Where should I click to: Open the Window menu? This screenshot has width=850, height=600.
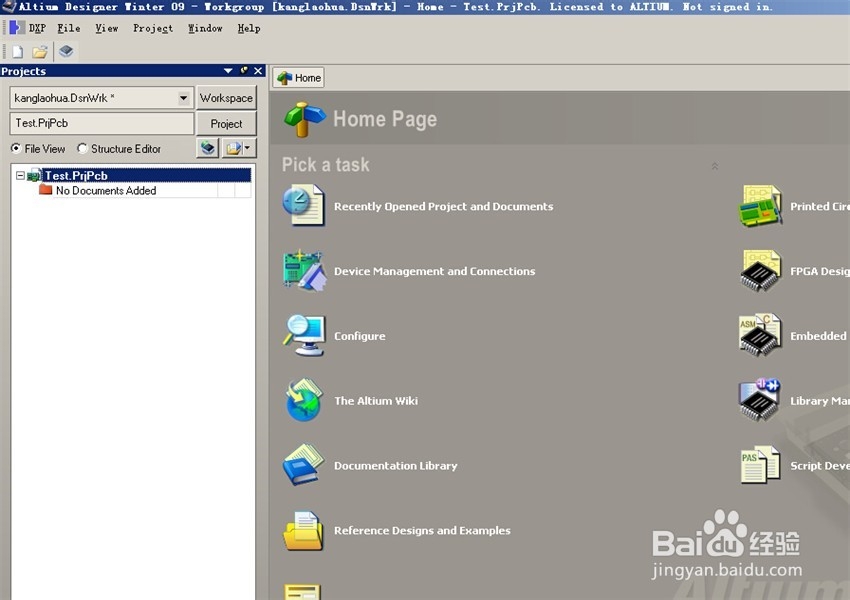point(205,28)
